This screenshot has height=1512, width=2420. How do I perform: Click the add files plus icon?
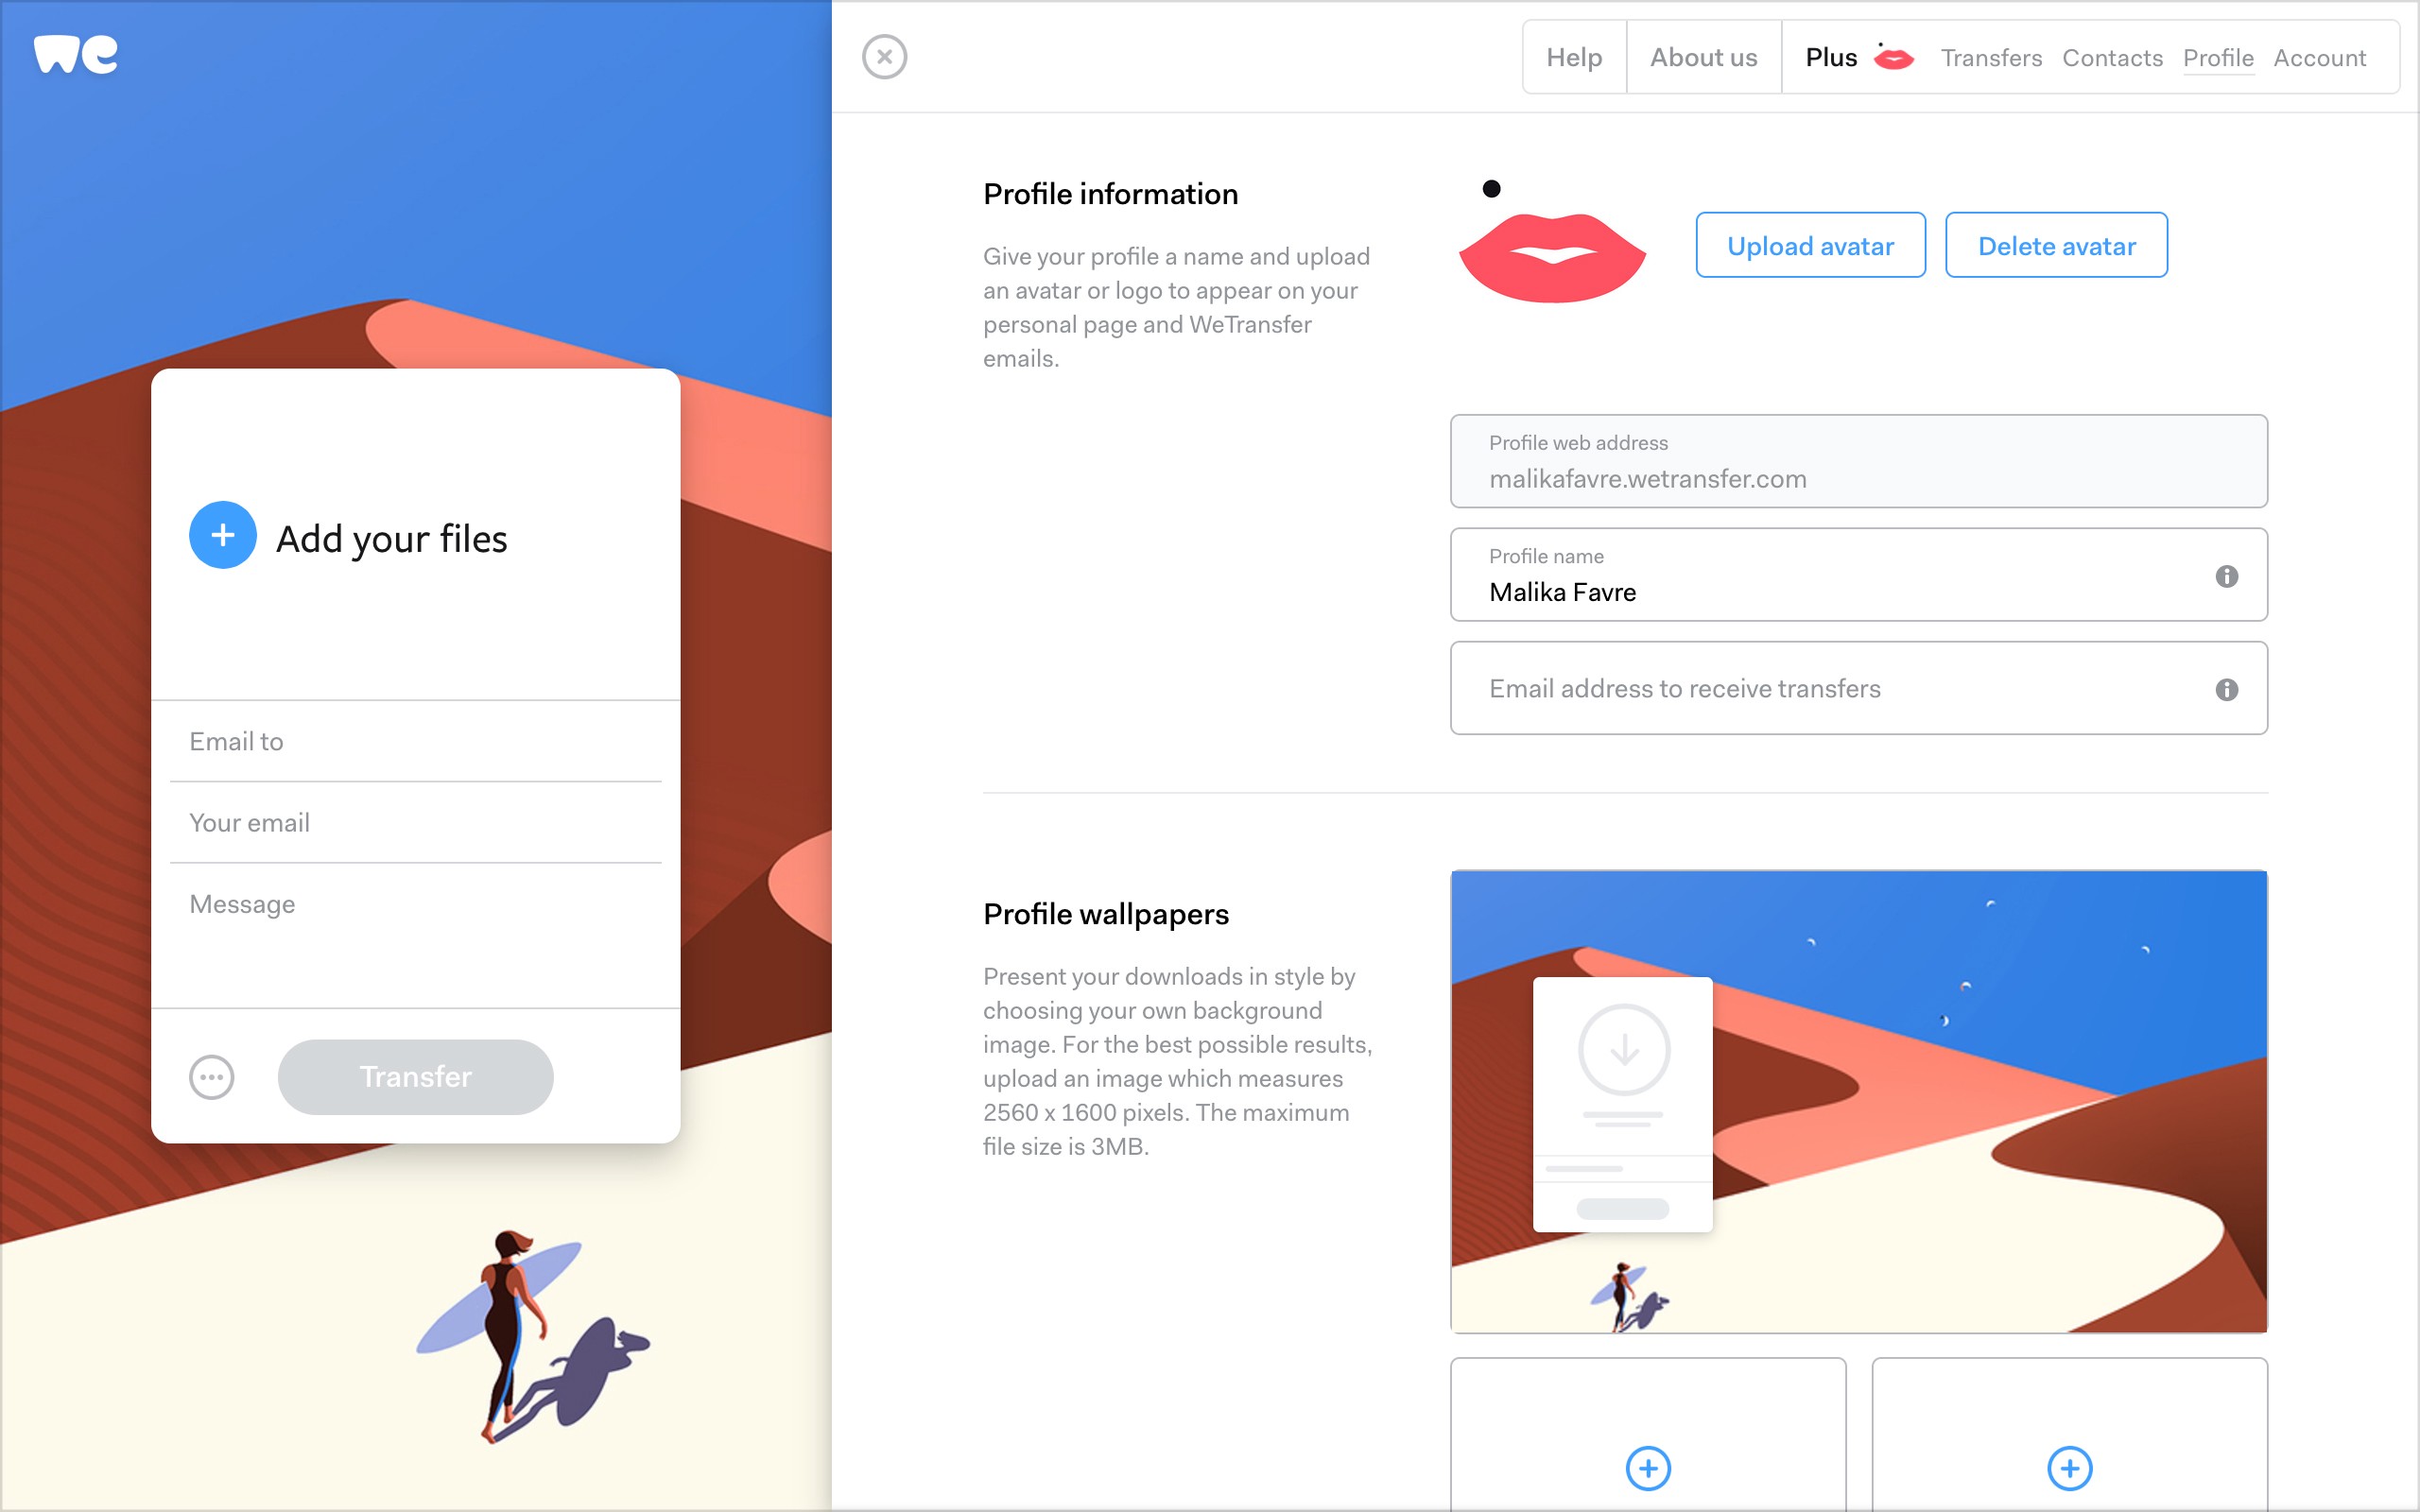[x=223, y=539]
